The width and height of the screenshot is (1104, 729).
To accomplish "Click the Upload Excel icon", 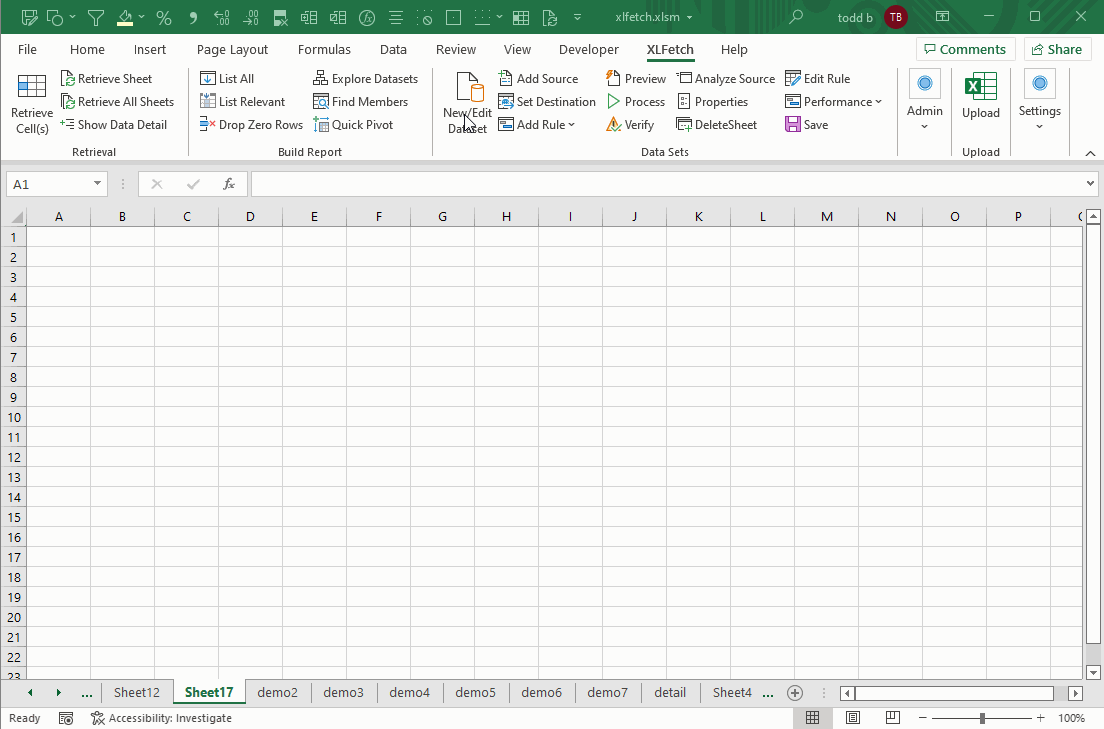I will [x=980, y=87].
